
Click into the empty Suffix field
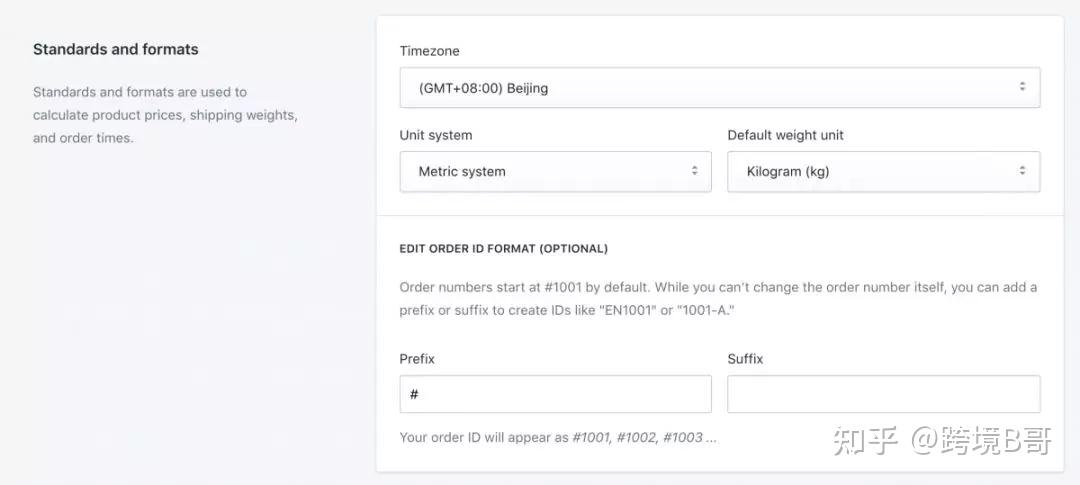point(883,394)
